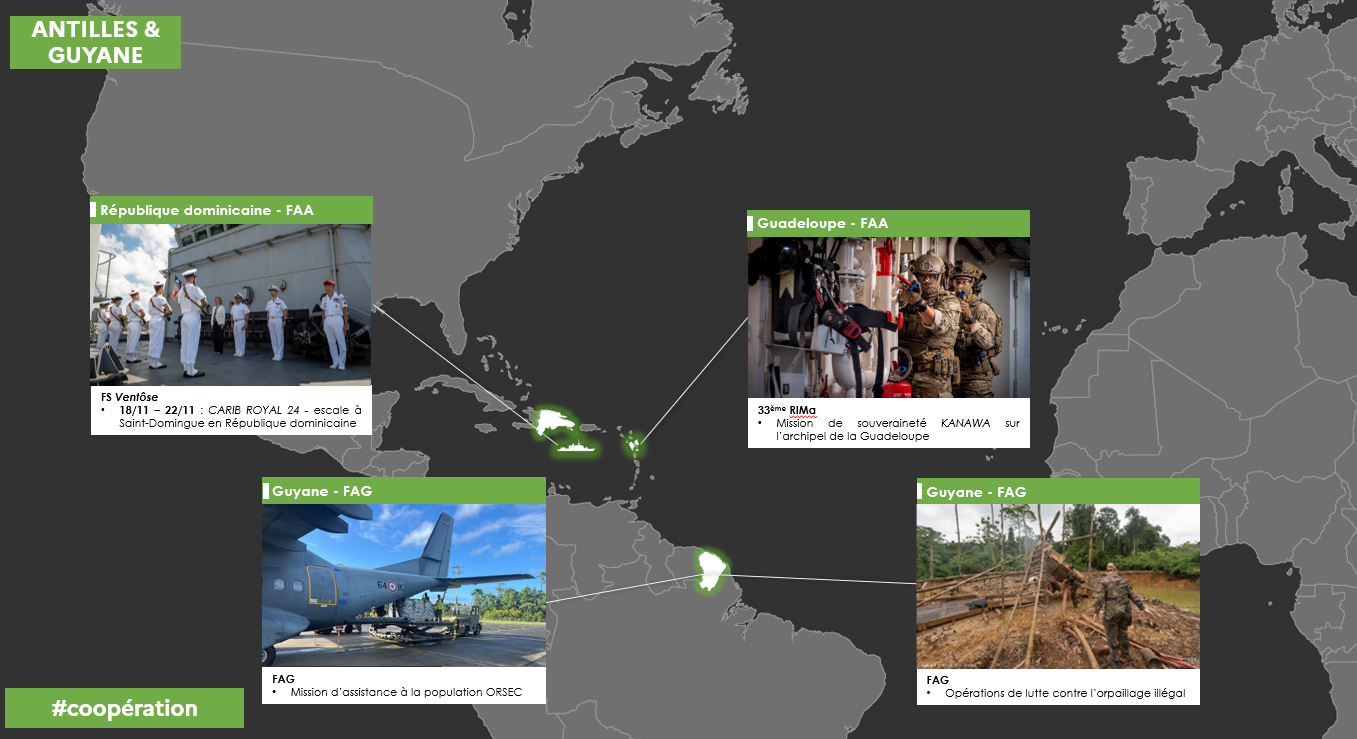This screenshot has height=739, width=1357.
Task: Select Guyane - FAG header above gold-mining site photo
Action: (x=1058, y=491)
